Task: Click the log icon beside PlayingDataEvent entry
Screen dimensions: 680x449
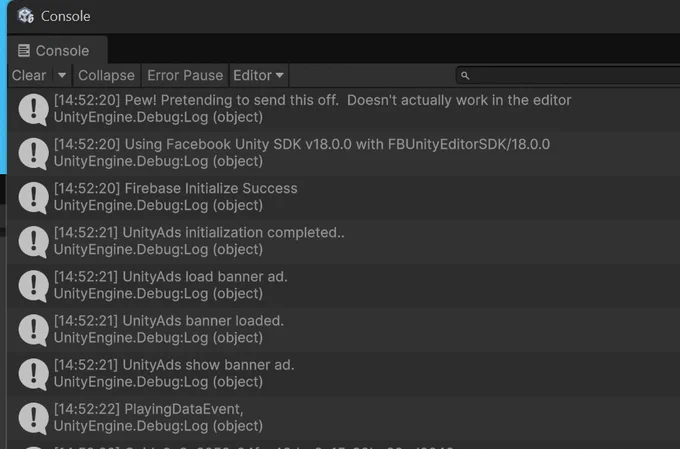Action: tap(33, 418)
